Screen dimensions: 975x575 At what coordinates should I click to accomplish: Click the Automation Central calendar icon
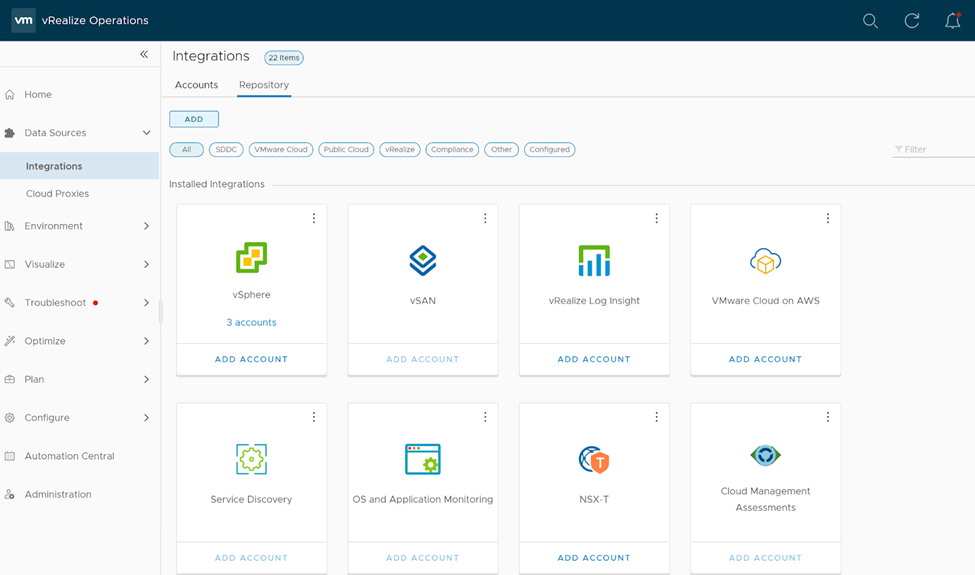[x=9, y=456]
